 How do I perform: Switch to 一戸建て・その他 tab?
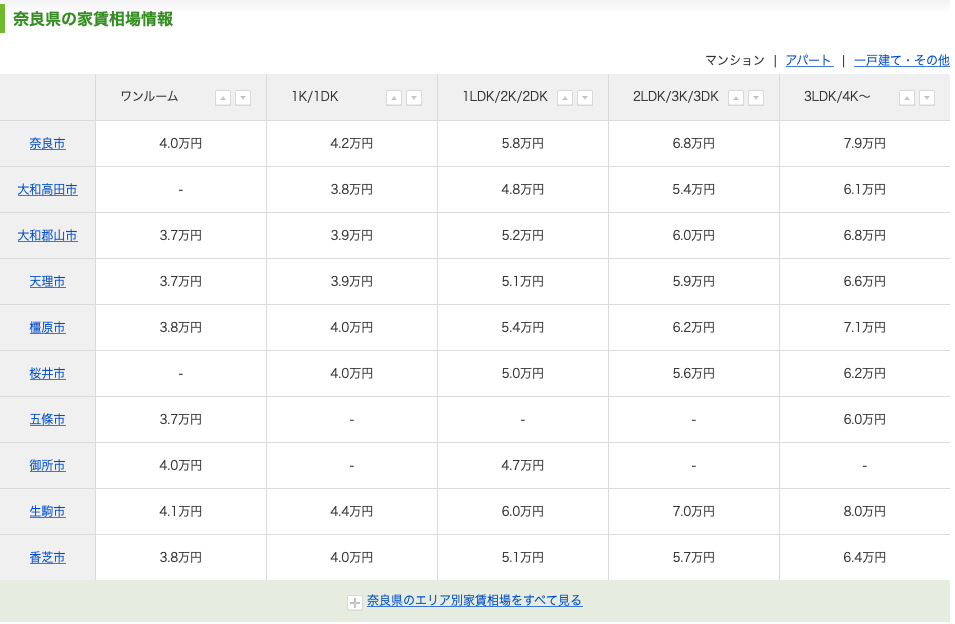902,60
